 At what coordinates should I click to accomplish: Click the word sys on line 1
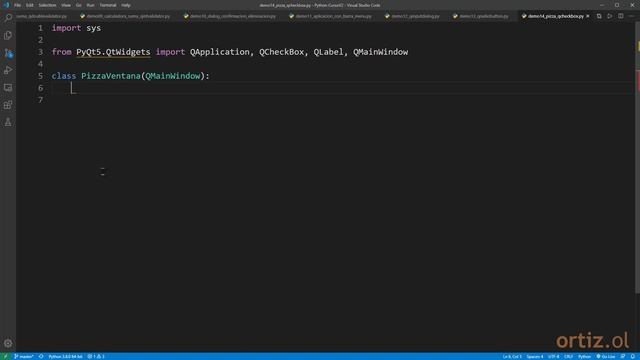93,28
